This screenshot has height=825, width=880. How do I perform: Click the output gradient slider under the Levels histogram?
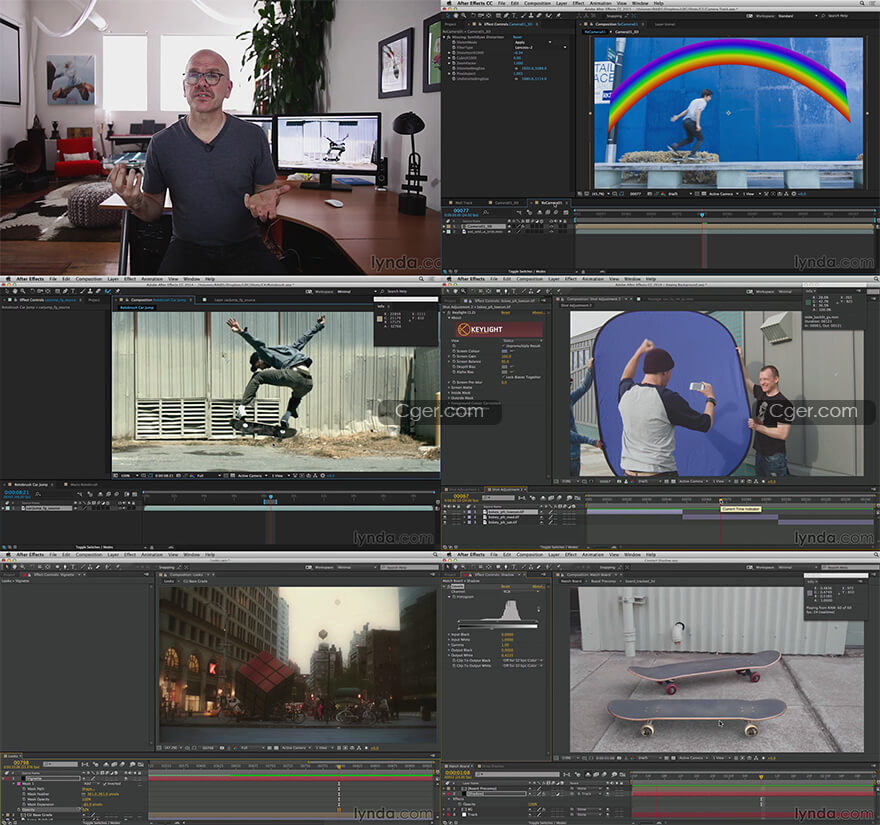coord(498,626)
